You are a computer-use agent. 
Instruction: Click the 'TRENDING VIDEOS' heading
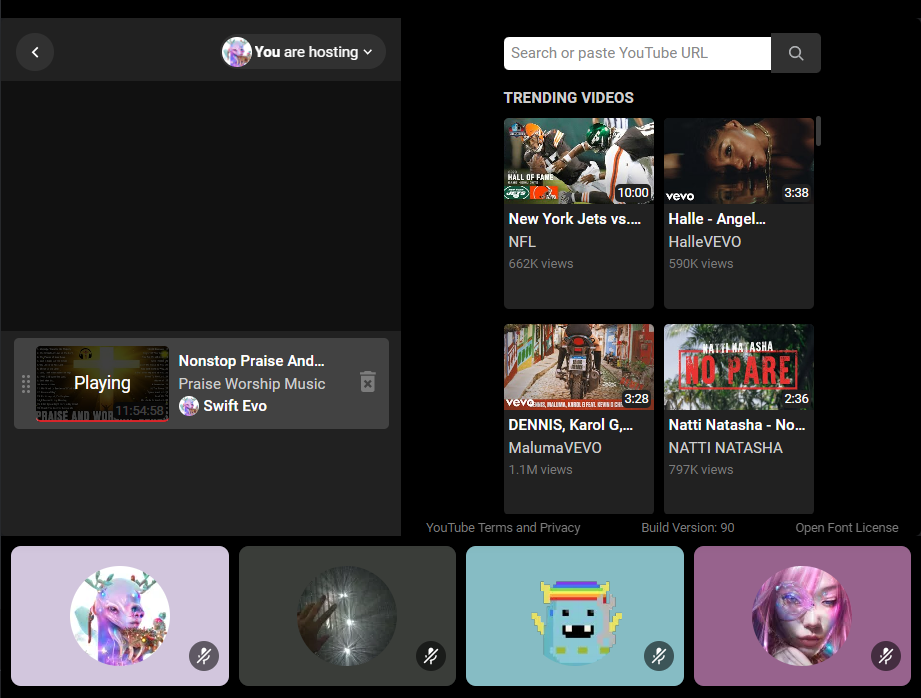tap(569, 98)
